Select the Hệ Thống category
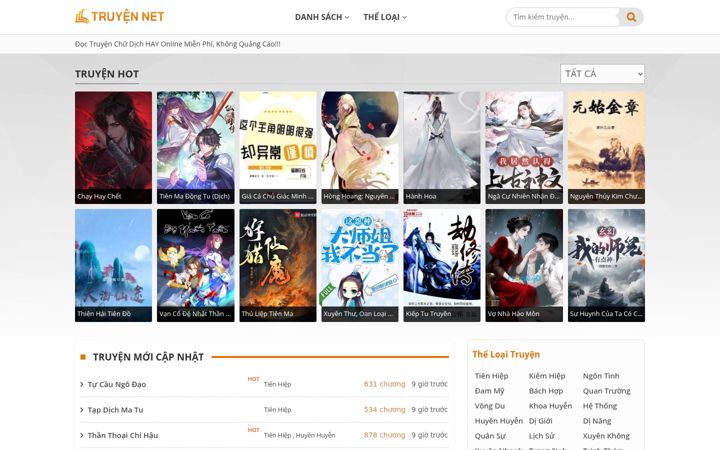The image size is (720, 450). pyautogui.click(x=600, y=406)
